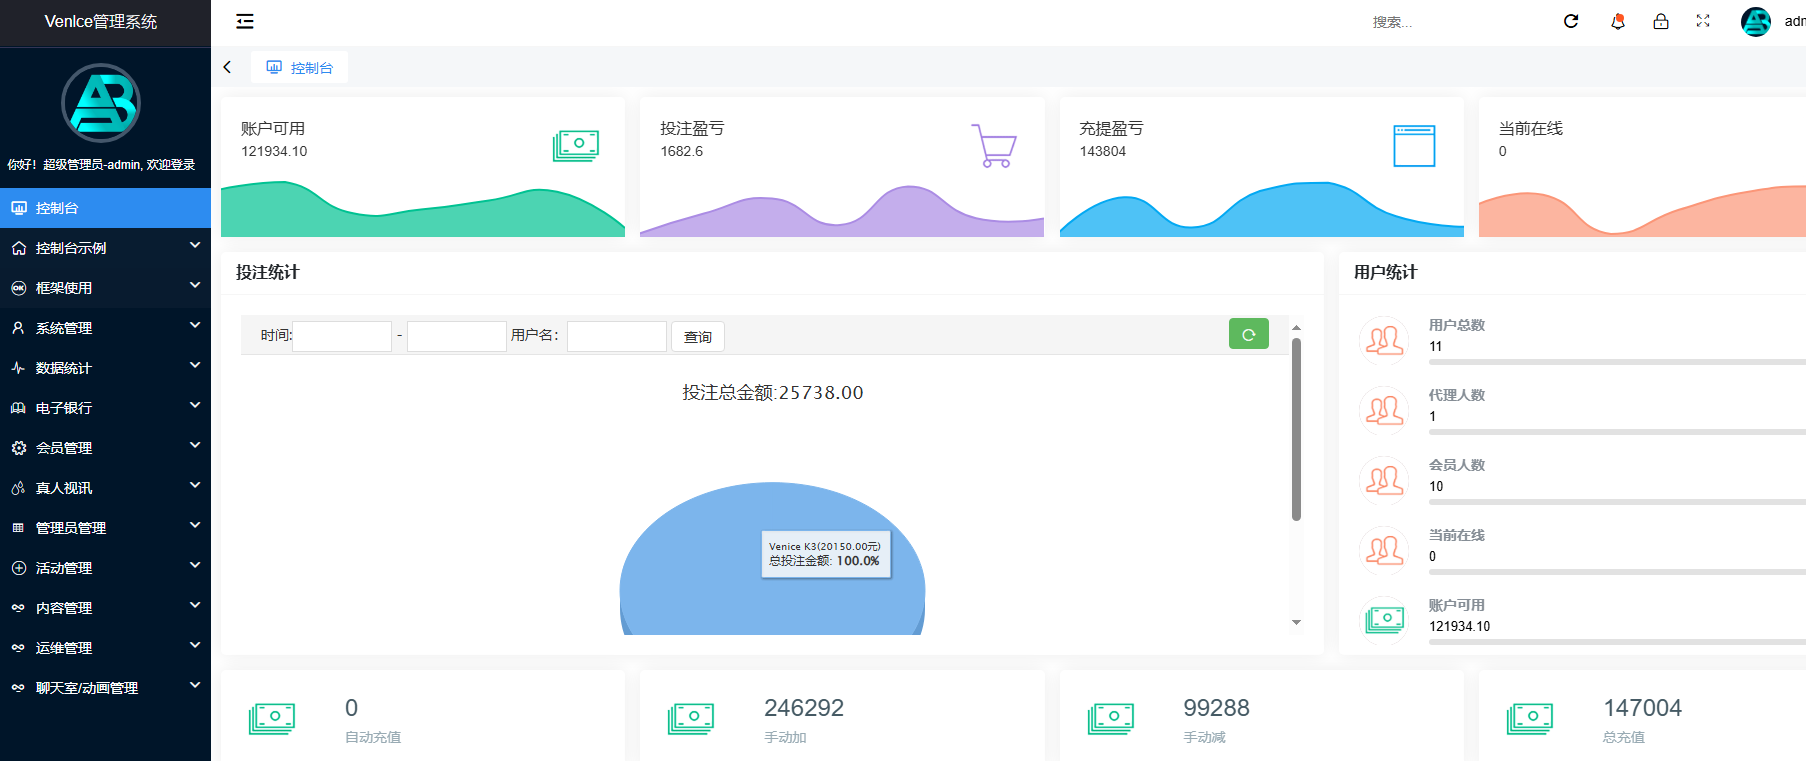Click the AB logo in the sidebar
The height and width of the screenshot is (761, 1806).
pos(101,103)
